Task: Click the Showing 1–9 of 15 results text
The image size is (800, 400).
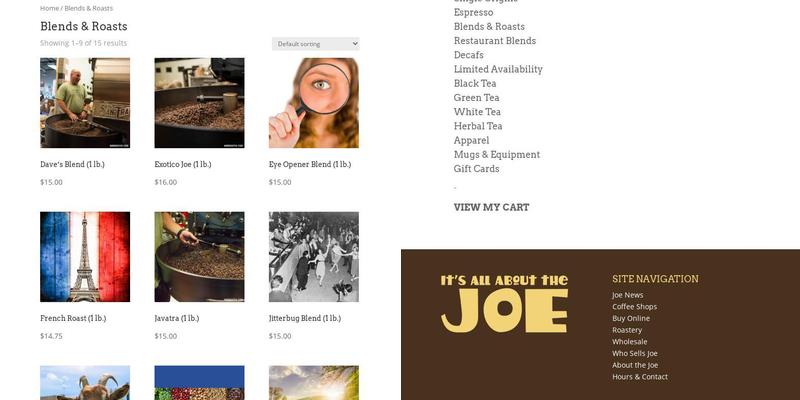Action: pos(84,43)
